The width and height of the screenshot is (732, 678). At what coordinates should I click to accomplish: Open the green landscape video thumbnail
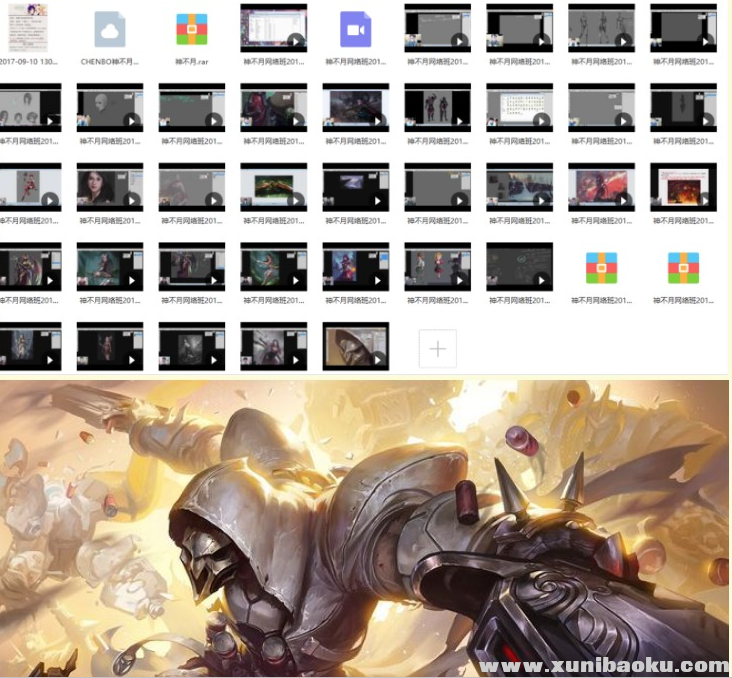tap(273, 187)
